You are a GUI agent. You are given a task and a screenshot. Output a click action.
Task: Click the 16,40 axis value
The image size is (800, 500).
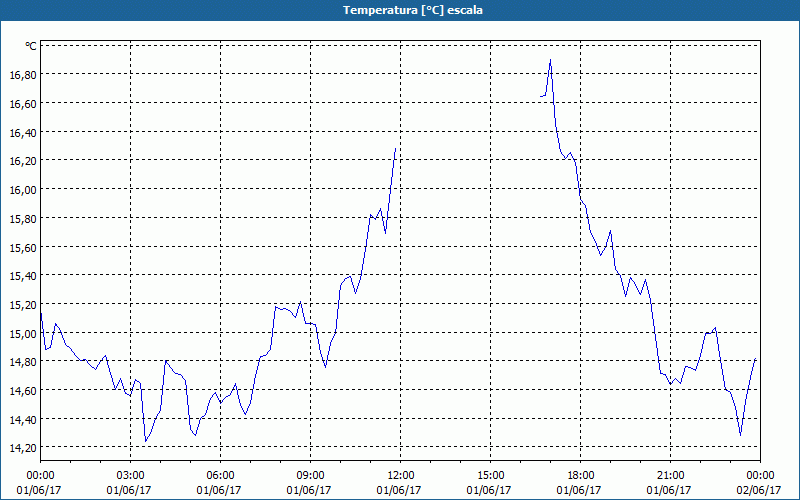point(23,132)
